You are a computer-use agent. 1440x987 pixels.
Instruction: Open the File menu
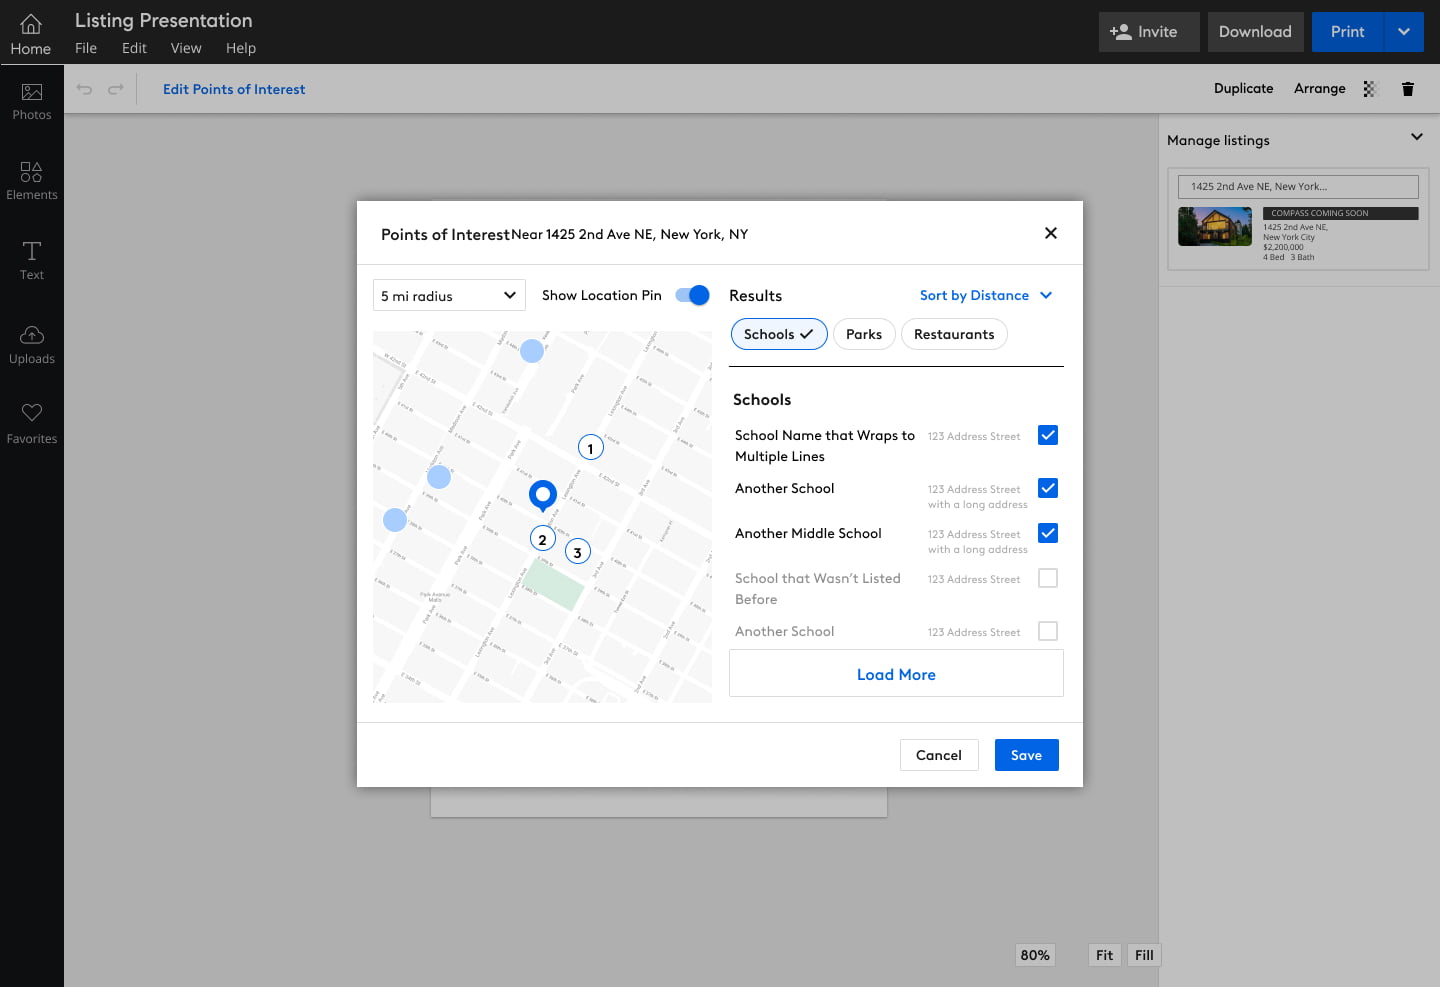coord(86,48)
